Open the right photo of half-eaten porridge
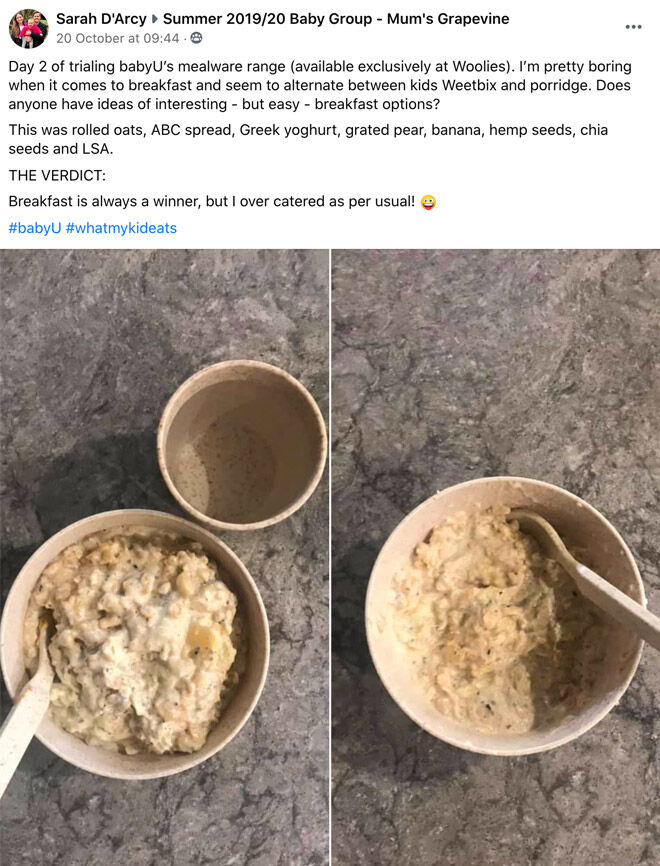Viewport: 660px width, 866px height. point(496,557)
